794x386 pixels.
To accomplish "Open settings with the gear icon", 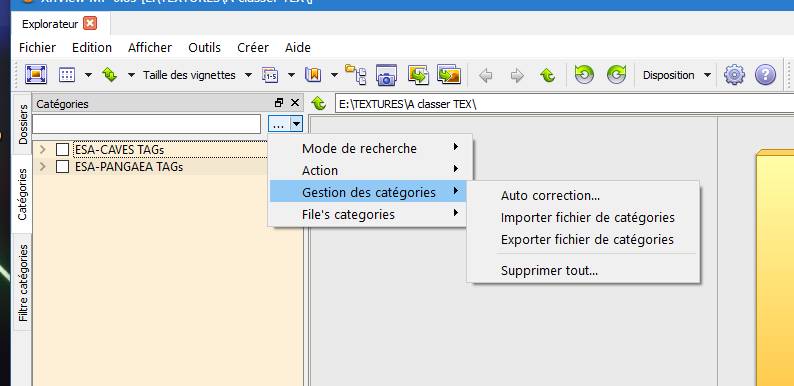I will pyautogui.click(x=734, y=75).
